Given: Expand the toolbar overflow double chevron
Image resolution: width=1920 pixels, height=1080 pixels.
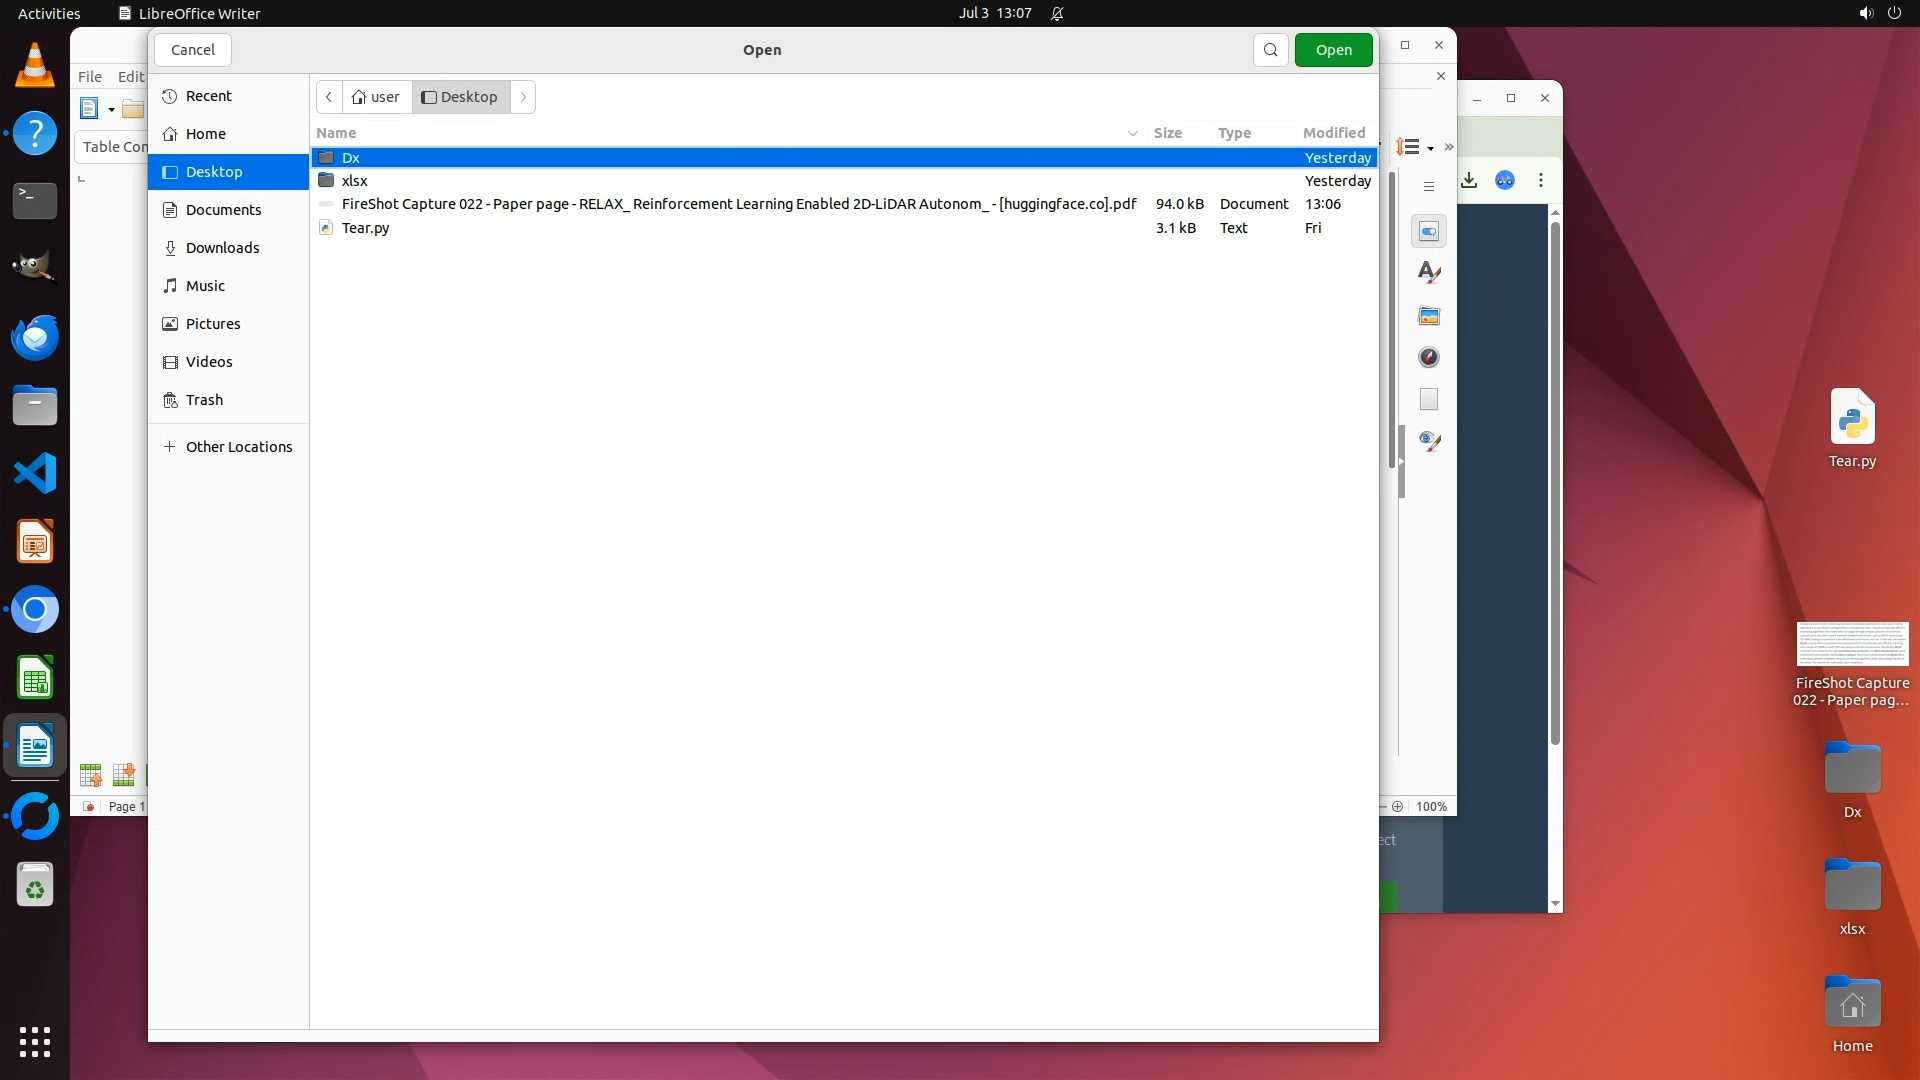Looking at the screenshot, I should pos(1449,148).
